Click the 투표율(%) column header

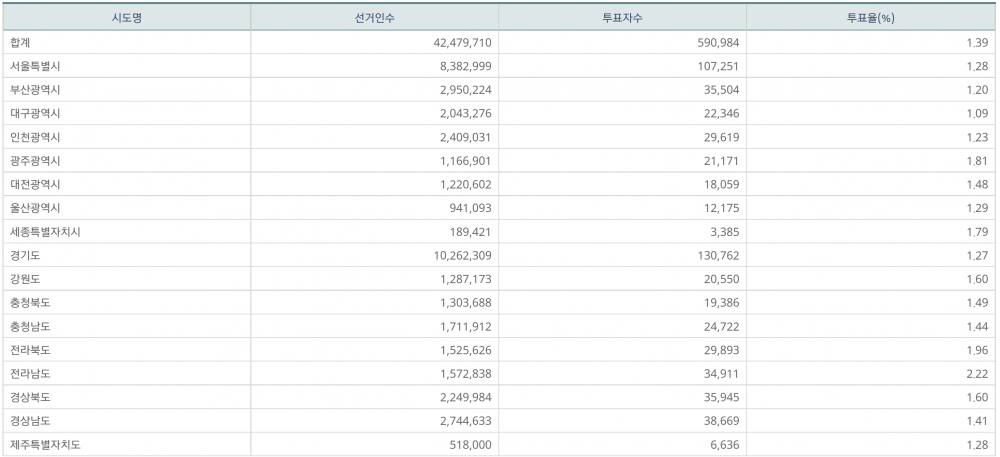(x=870, y=17)
